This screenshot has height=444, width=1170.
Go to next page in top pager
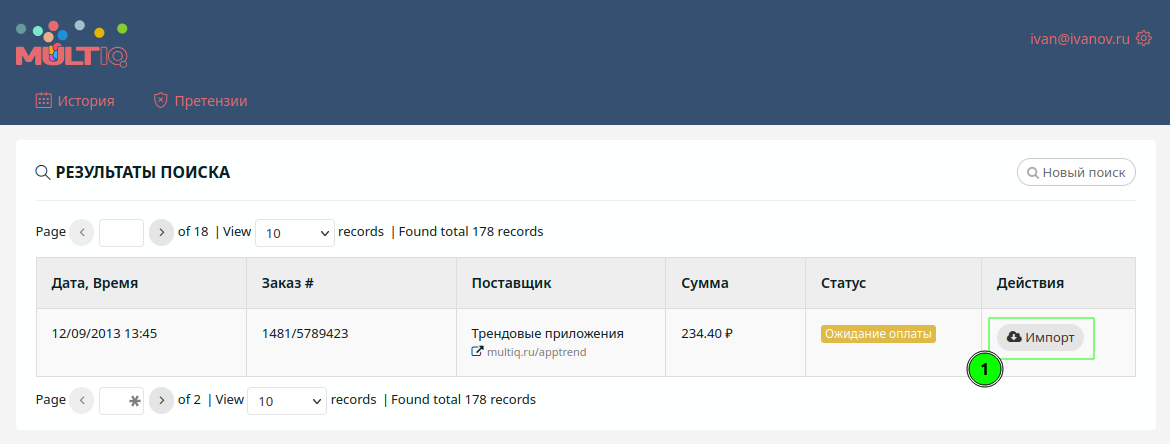[x=161, y=232]
